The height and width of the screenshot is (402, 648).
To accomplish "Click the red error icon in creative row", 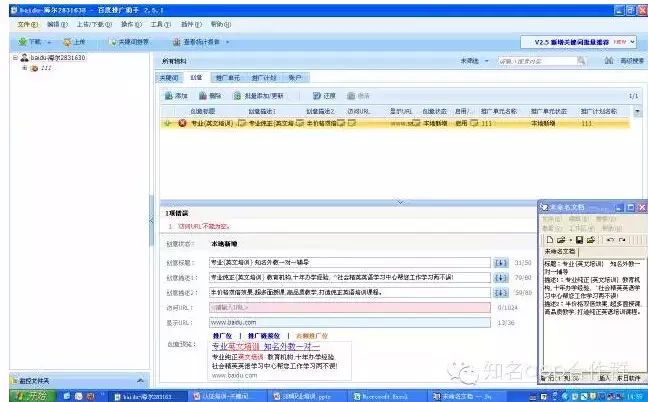I will coord(182,123).
